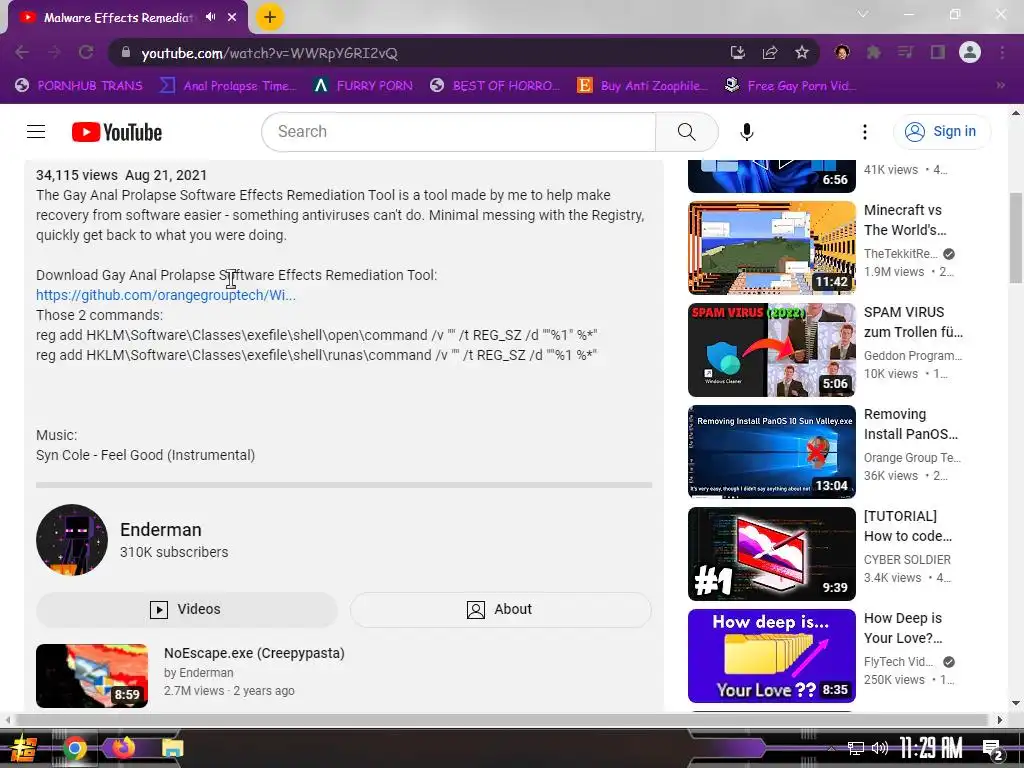Show hidden bookmarks via the overflow chevron
The height and width of the screenshot is (768, 1024).
coord(1000,86)
